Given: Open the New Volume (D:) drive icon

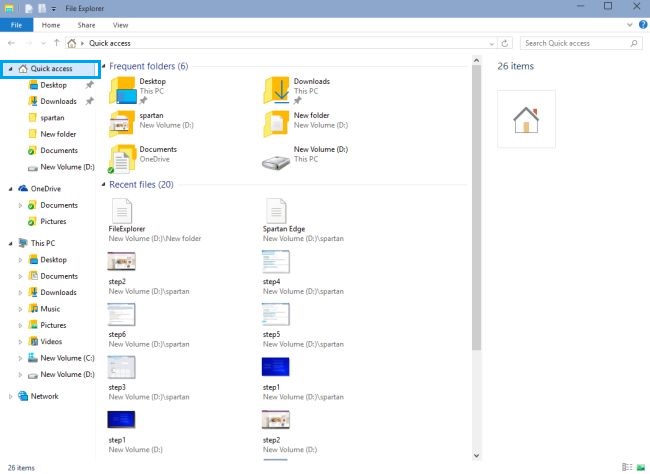Looking at the screenshot, I should [x=276, y=162].
